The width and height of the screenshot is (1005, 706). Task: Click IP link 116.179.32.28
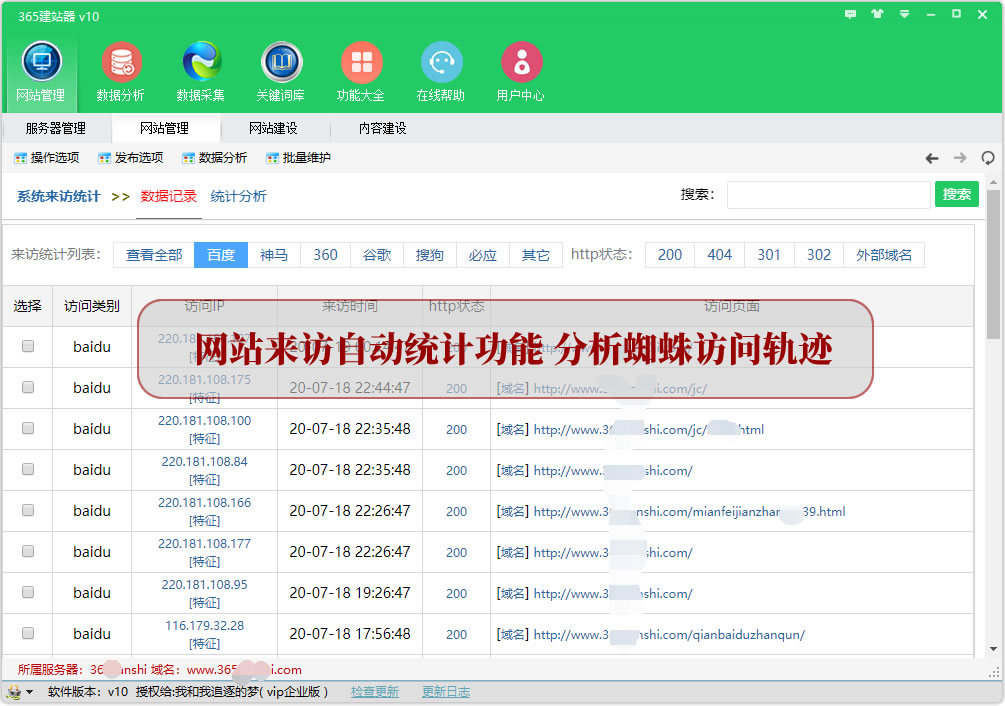(204, 626)
